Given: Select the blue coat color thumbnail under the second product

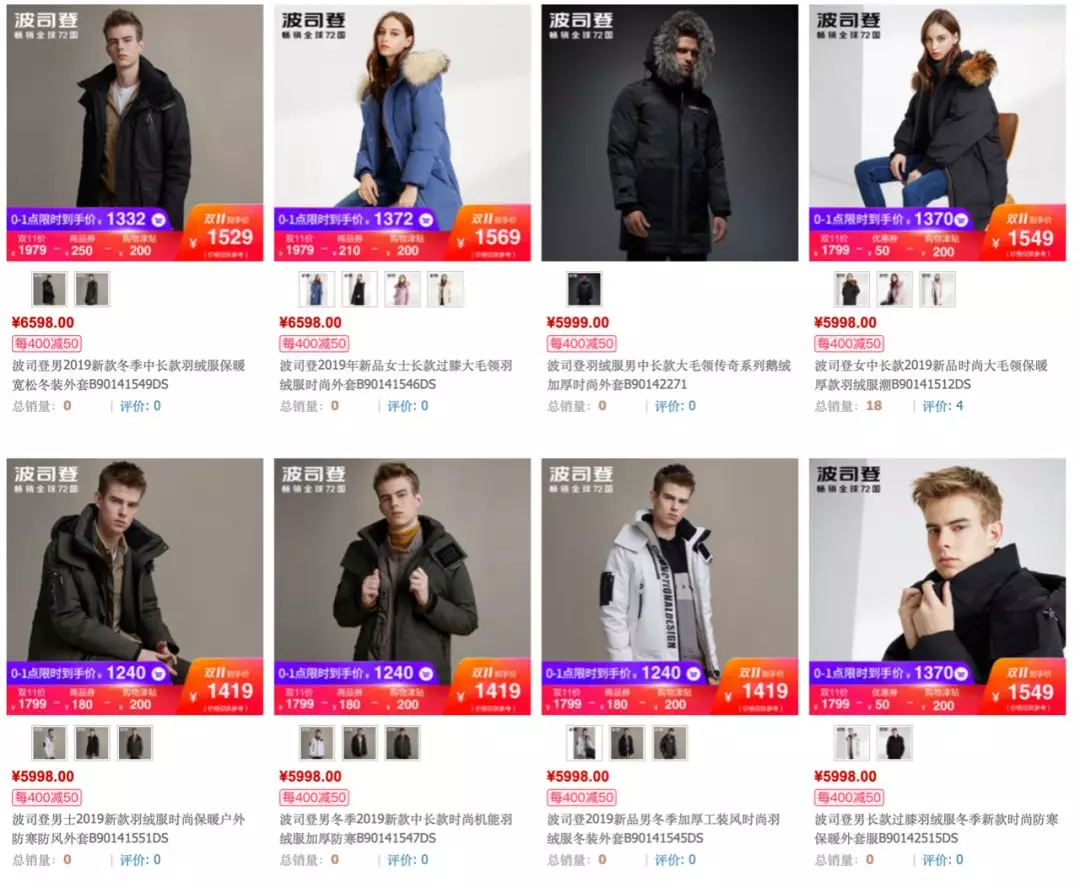Looking at the screenshot, I should tap(317, 289).
